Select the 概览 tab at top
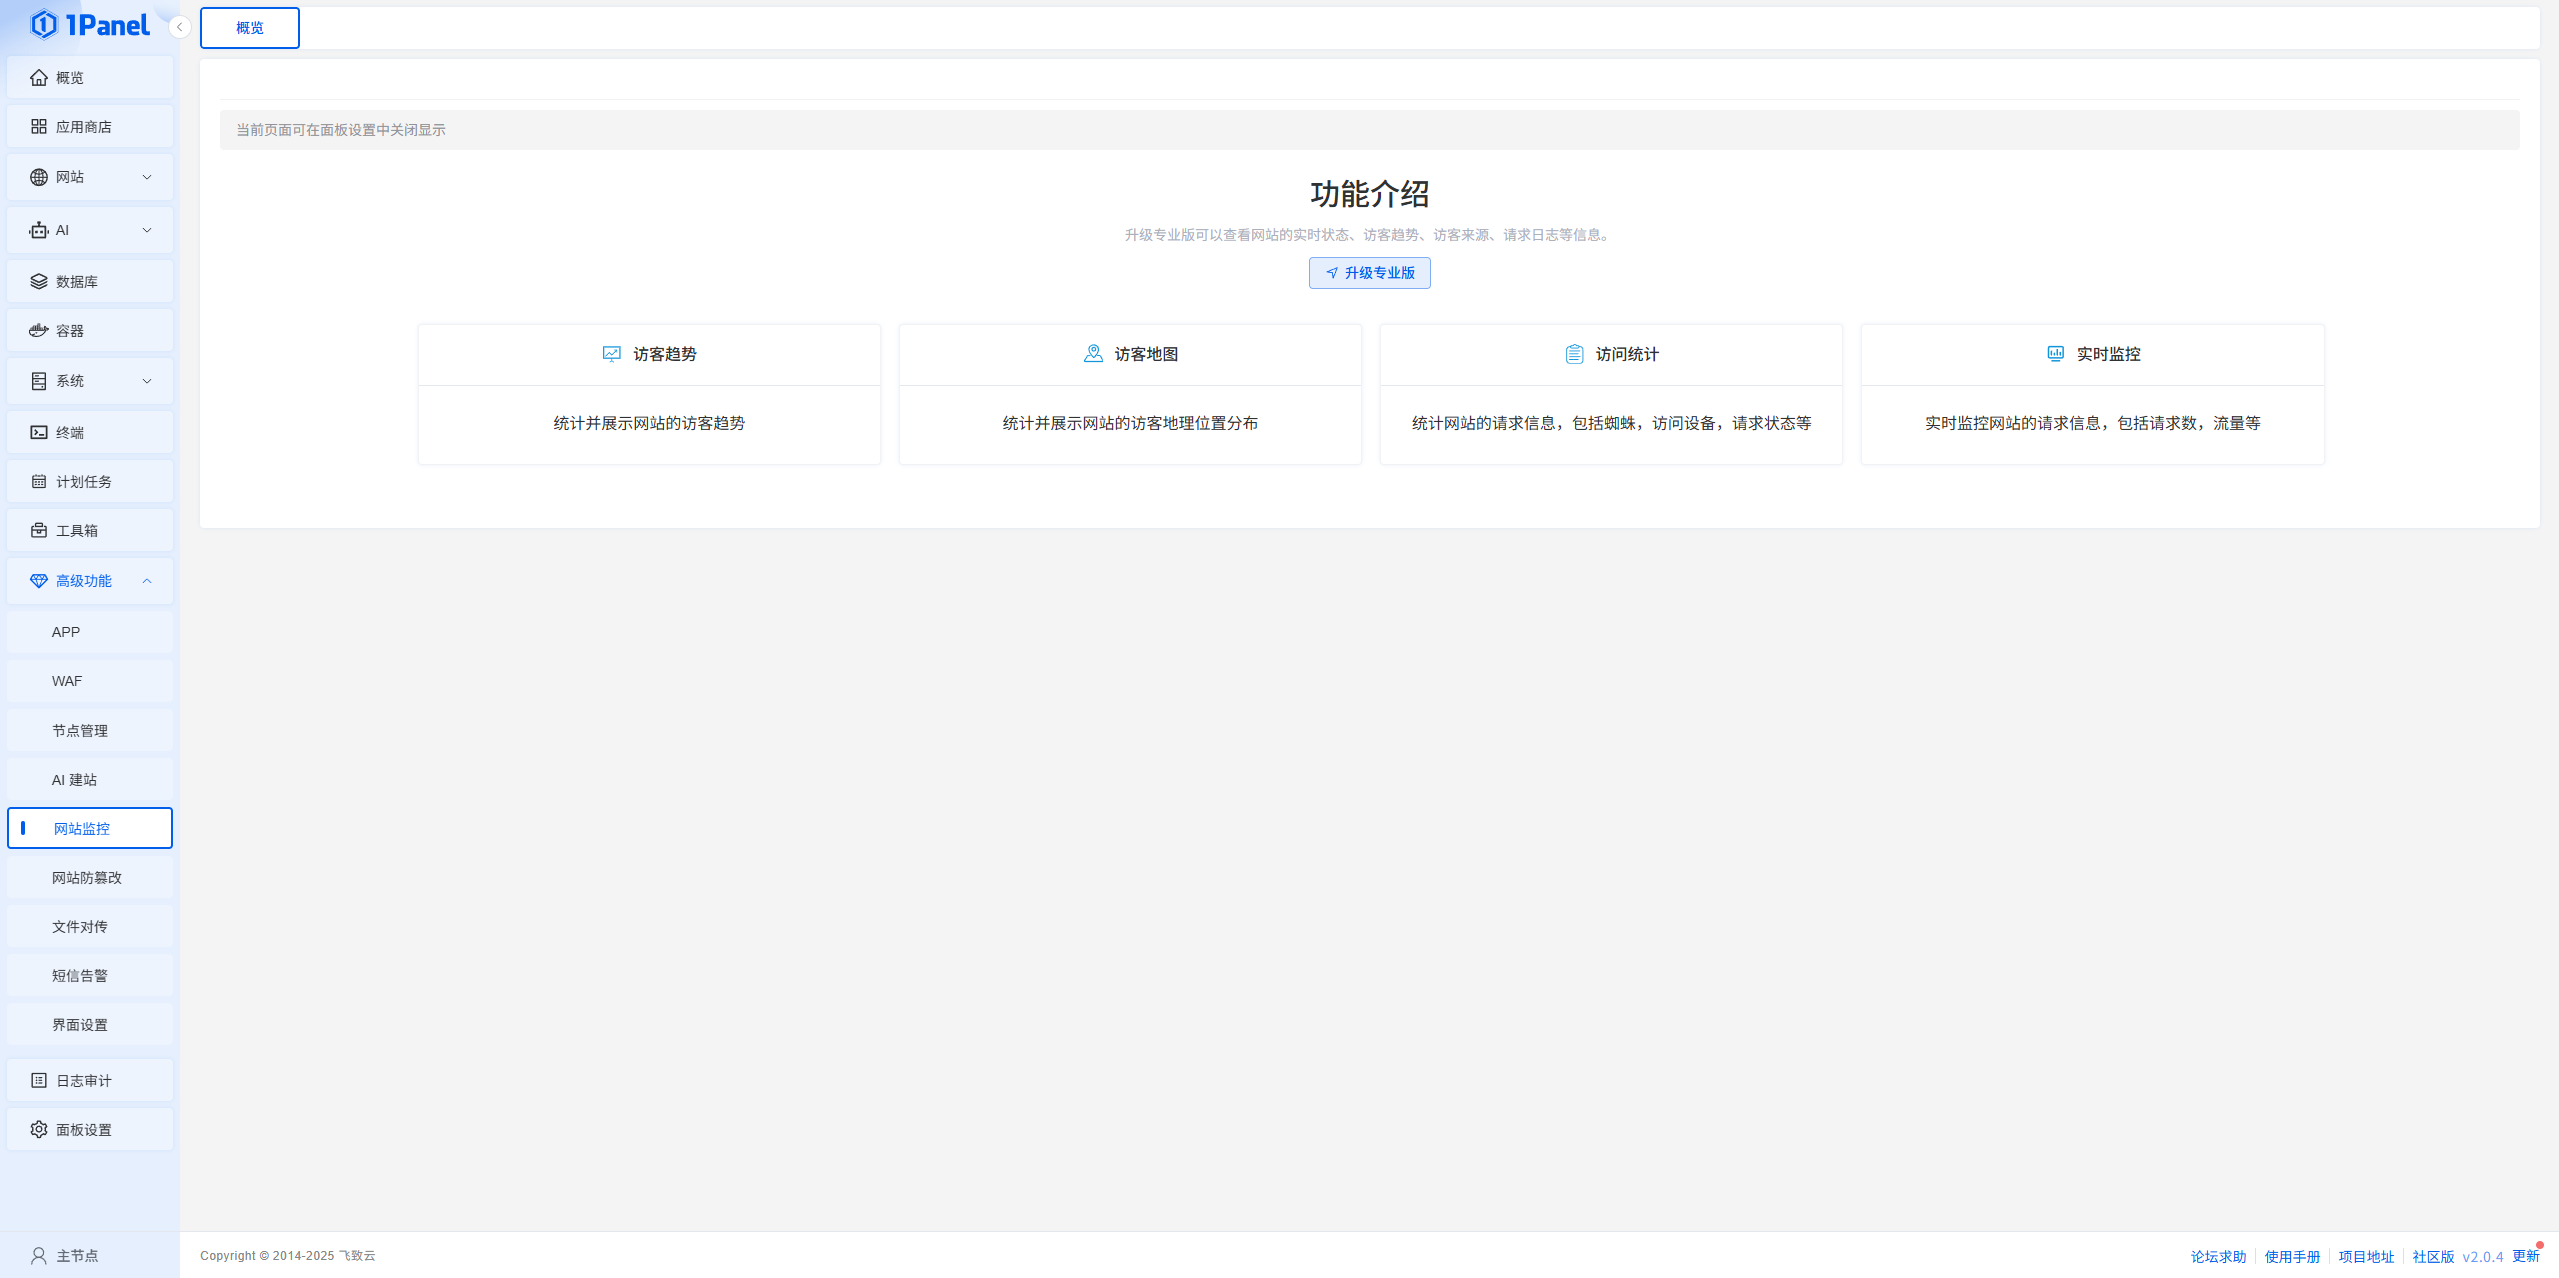Image resolution: width=2559 pixels, height=1278 pixels. point(250,28)
